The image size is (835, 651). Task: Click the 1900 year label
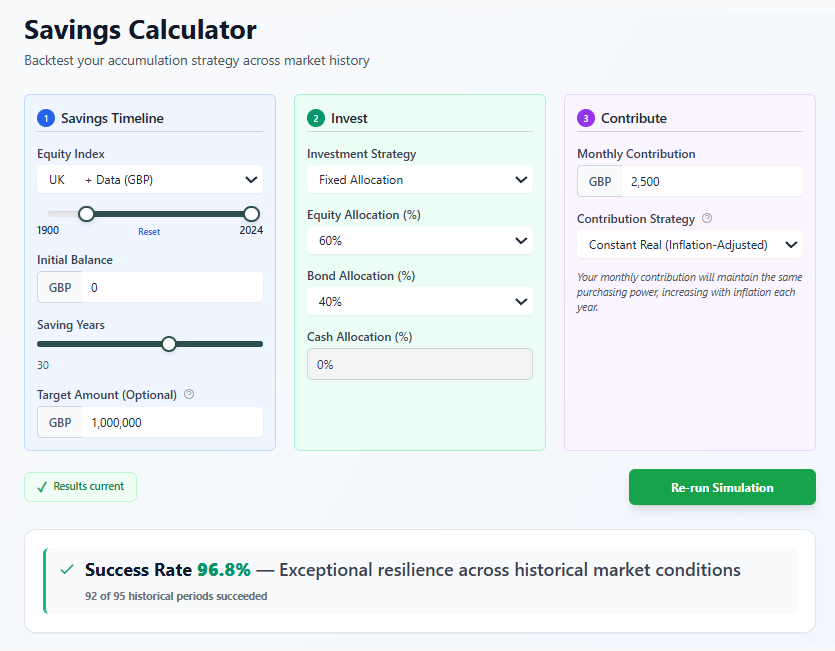click(48, 230)
